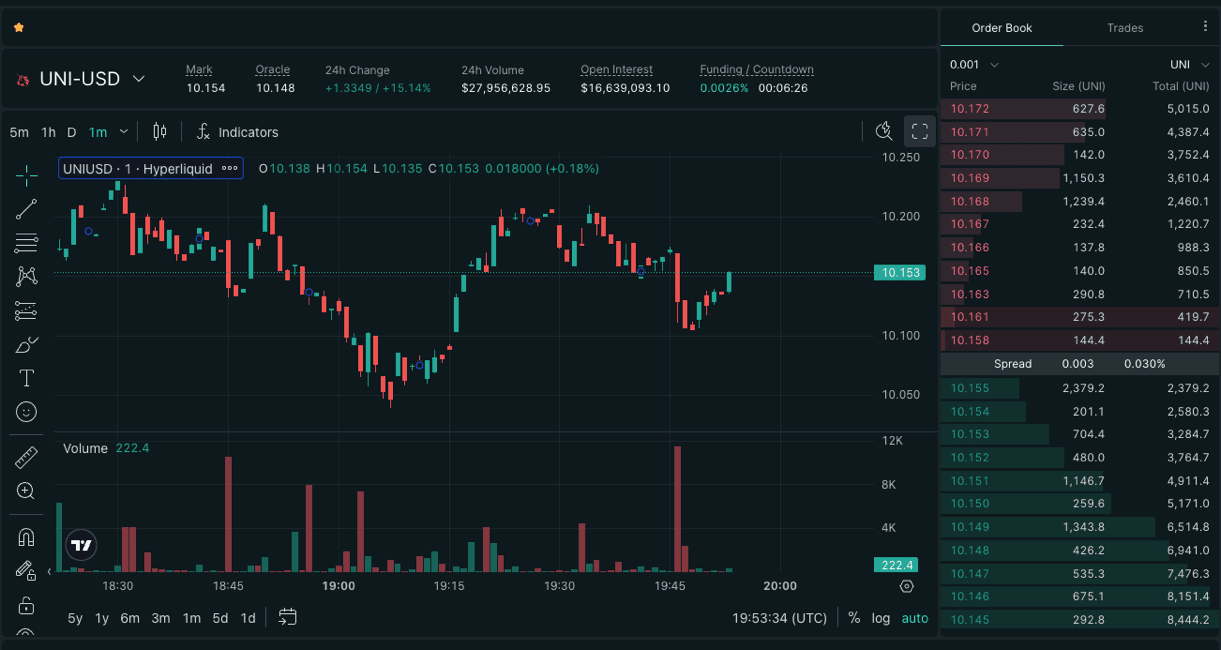Set chart range to 5y
The width and height of the screenshot is (1221, 650).
pyautogui.click(x=75, y=618)
